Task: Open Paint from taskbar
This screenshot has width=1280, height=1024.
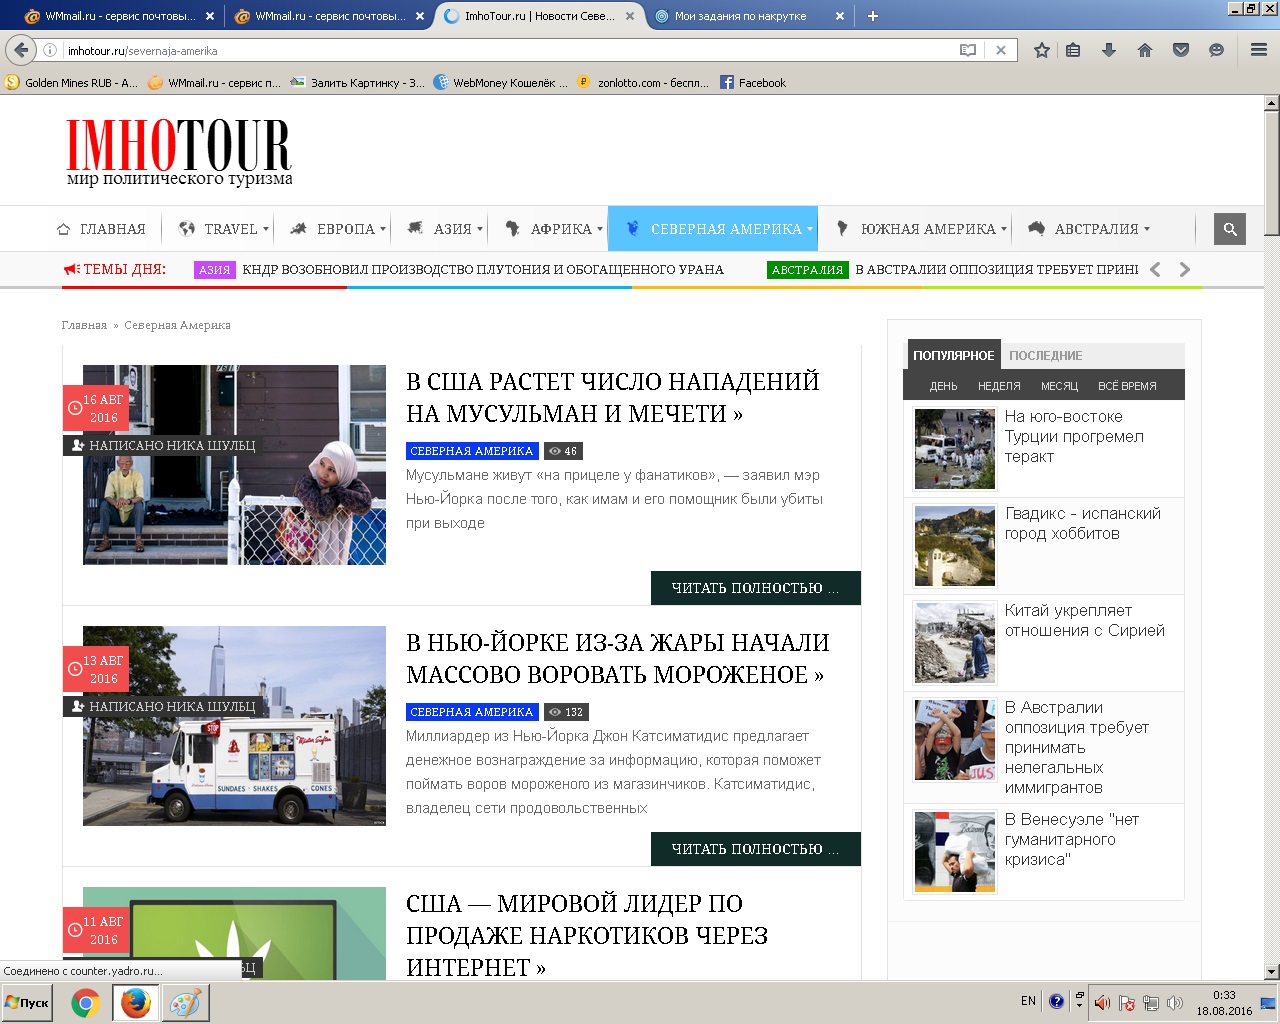Action: pos(184,1003)
